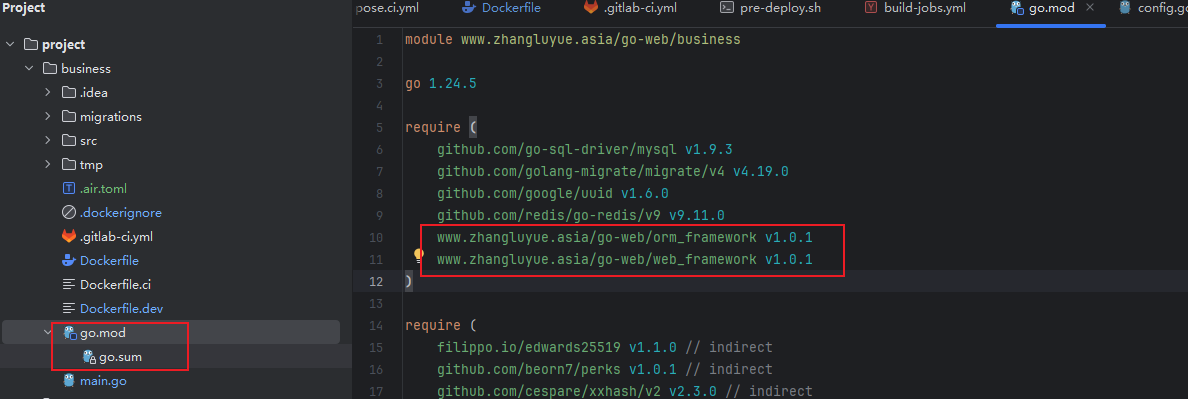Viewport: 1188px width, 399px height.
Task: Click the tmp folder icon
Action: point(69,165)
